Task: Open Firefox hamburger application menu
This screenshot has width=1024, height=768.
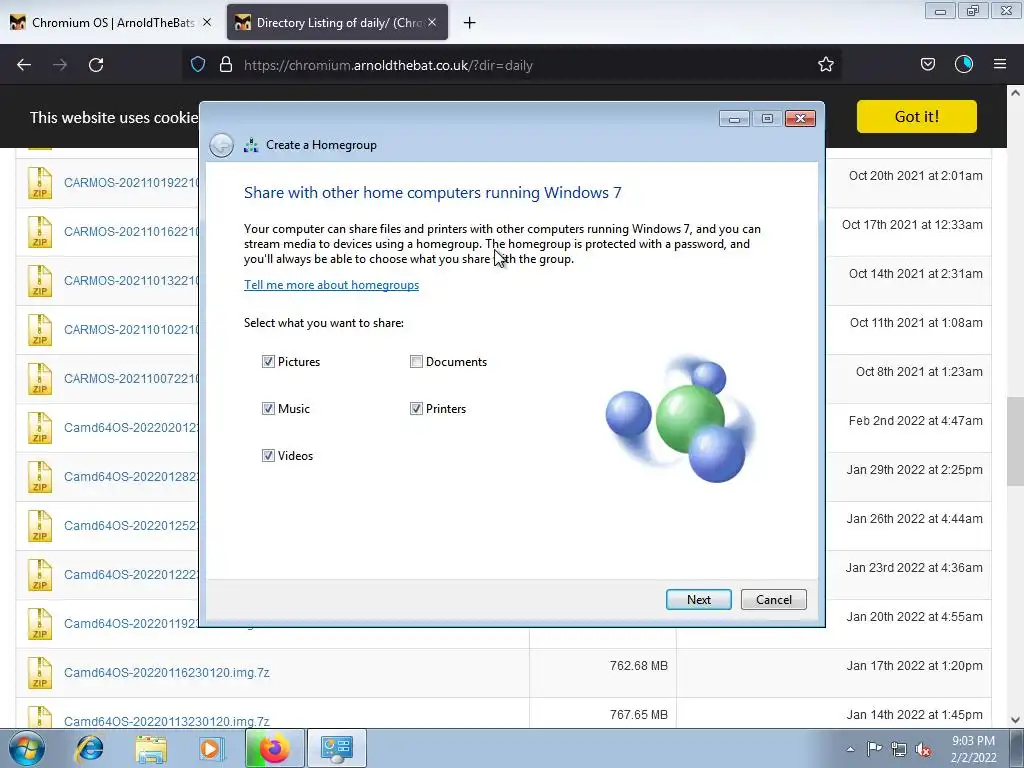Action: (1000, 65)
